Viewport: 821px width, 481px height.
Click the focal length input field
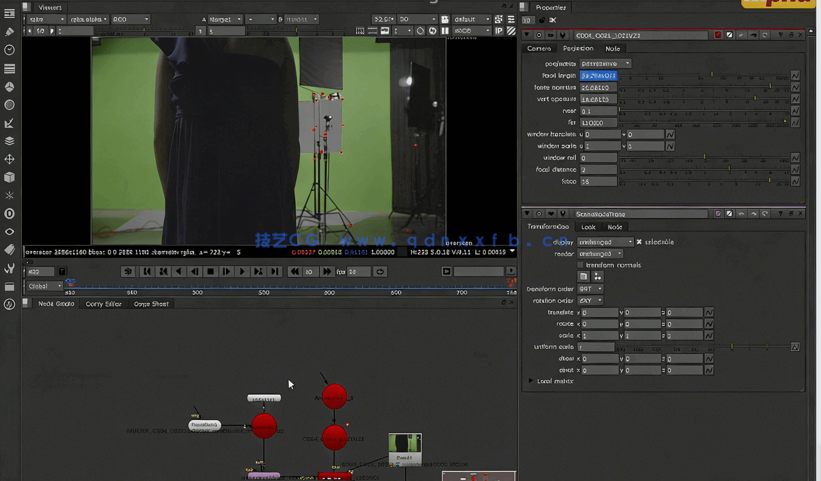[x=599, y=76]
